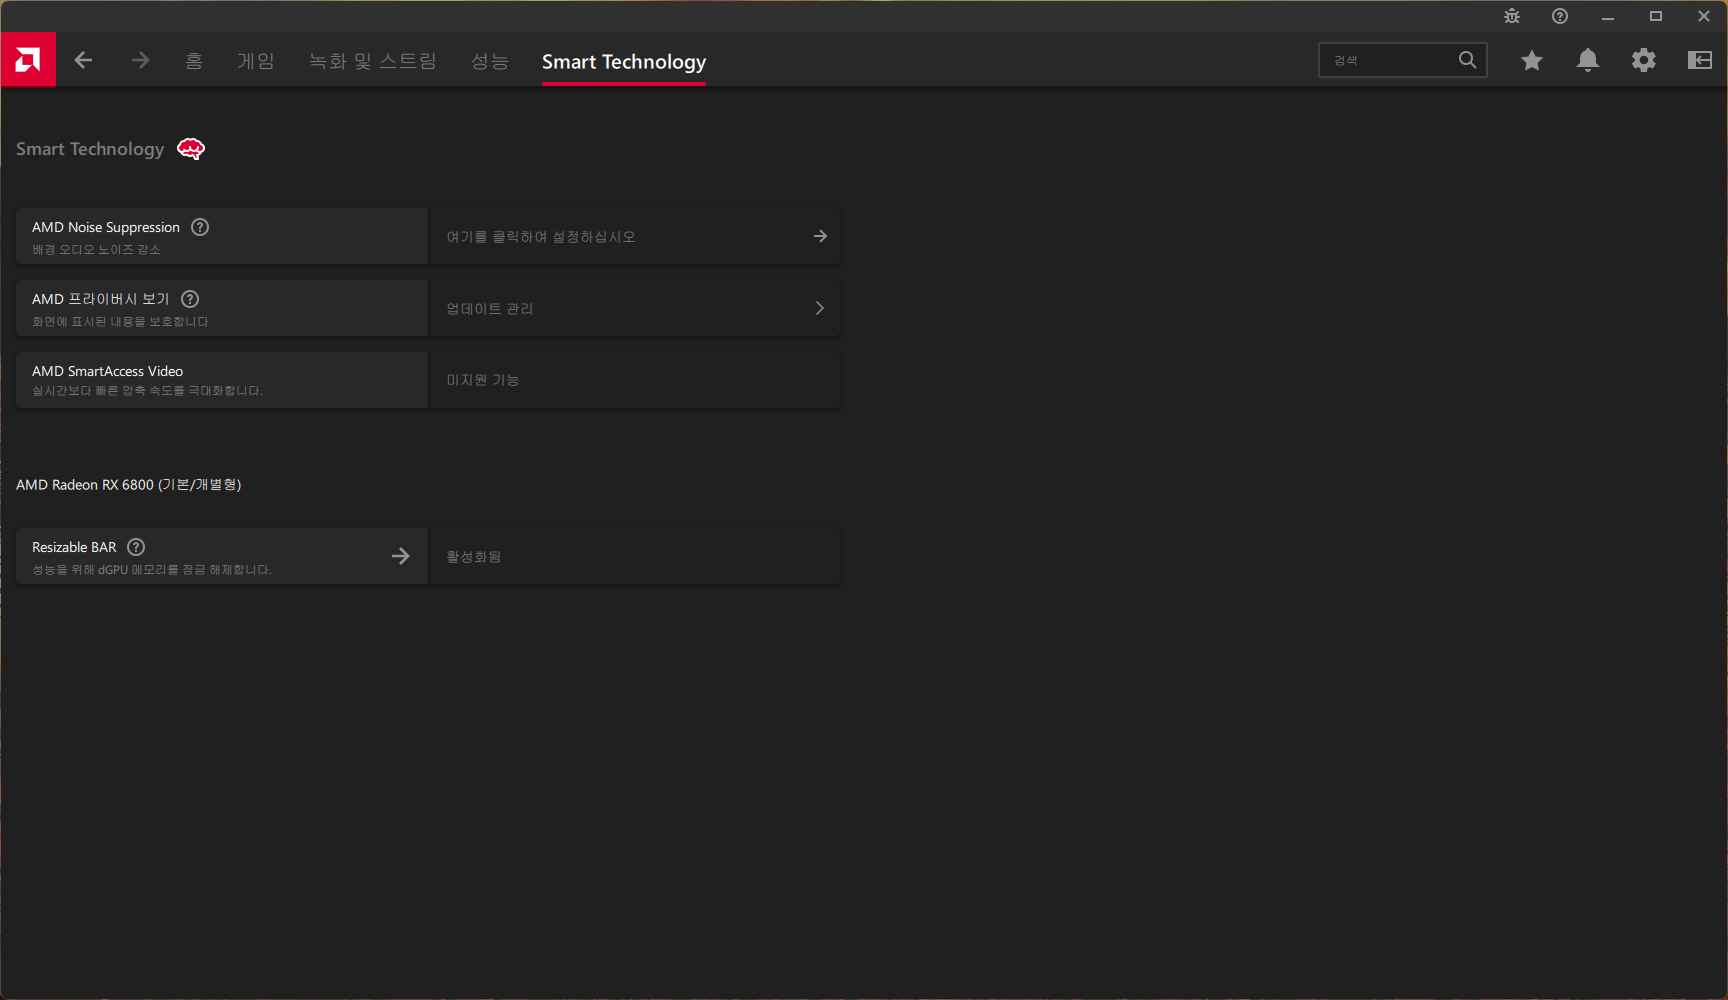Viewport: 1728px width, 1000px height.
Task: Click the 활성화됨 status text
Action: pyautogui.click(x=474, y=557)
